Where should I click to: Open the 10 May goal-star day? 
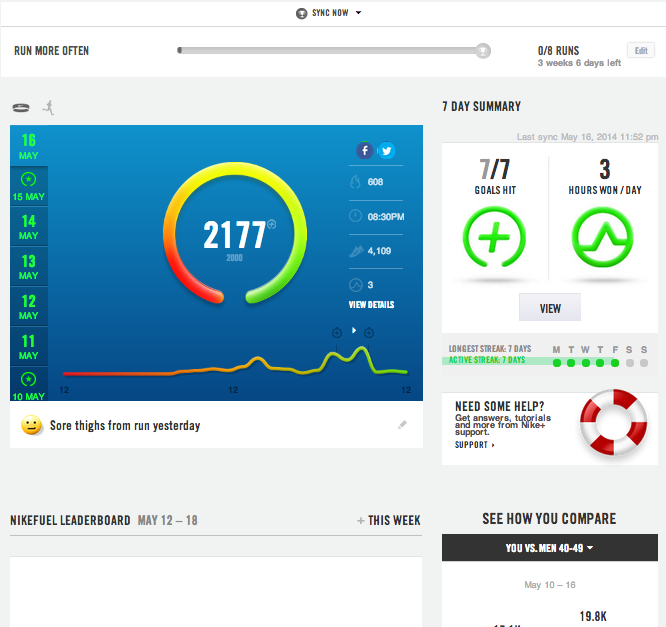29,384
